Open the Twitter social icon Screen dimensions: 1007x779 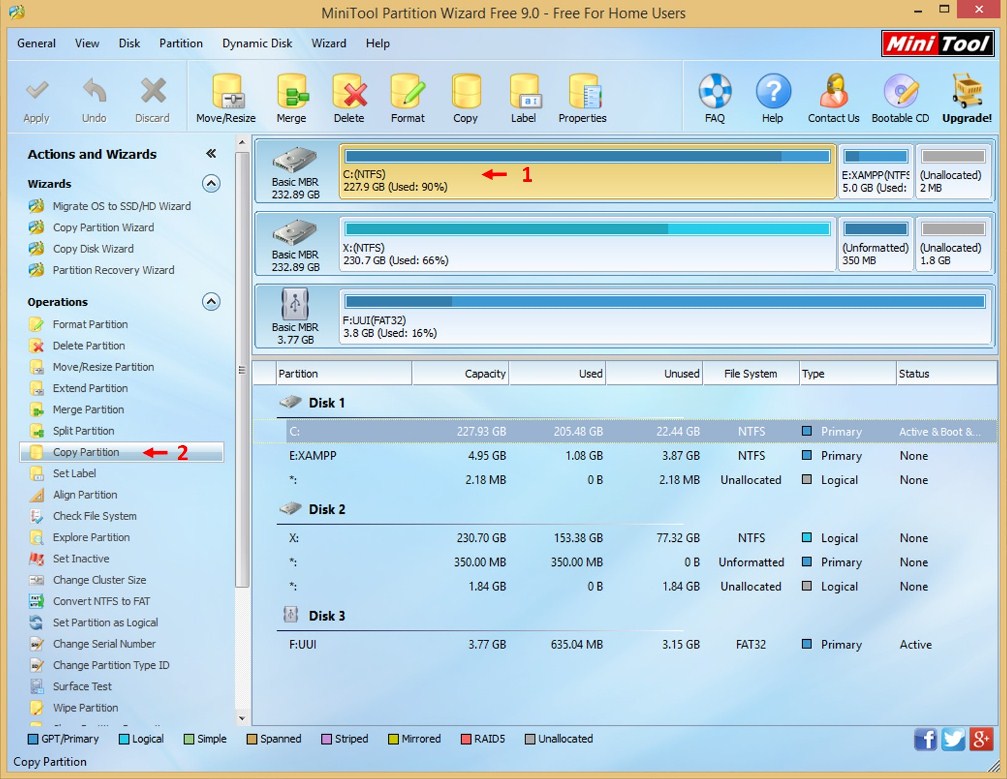tap(953, 739)
